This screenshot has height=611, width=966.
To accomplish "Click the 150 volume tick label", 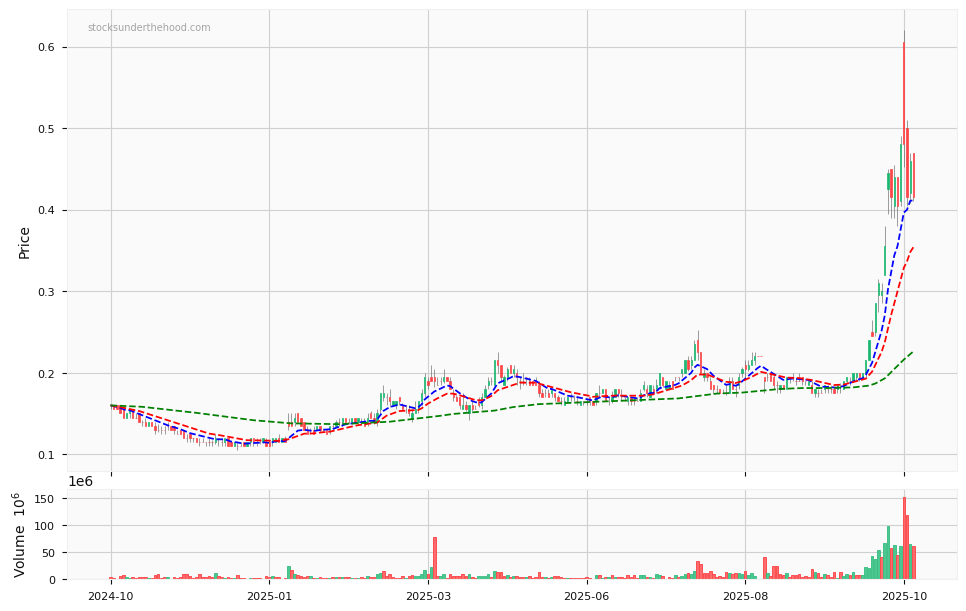I will 44,499.
